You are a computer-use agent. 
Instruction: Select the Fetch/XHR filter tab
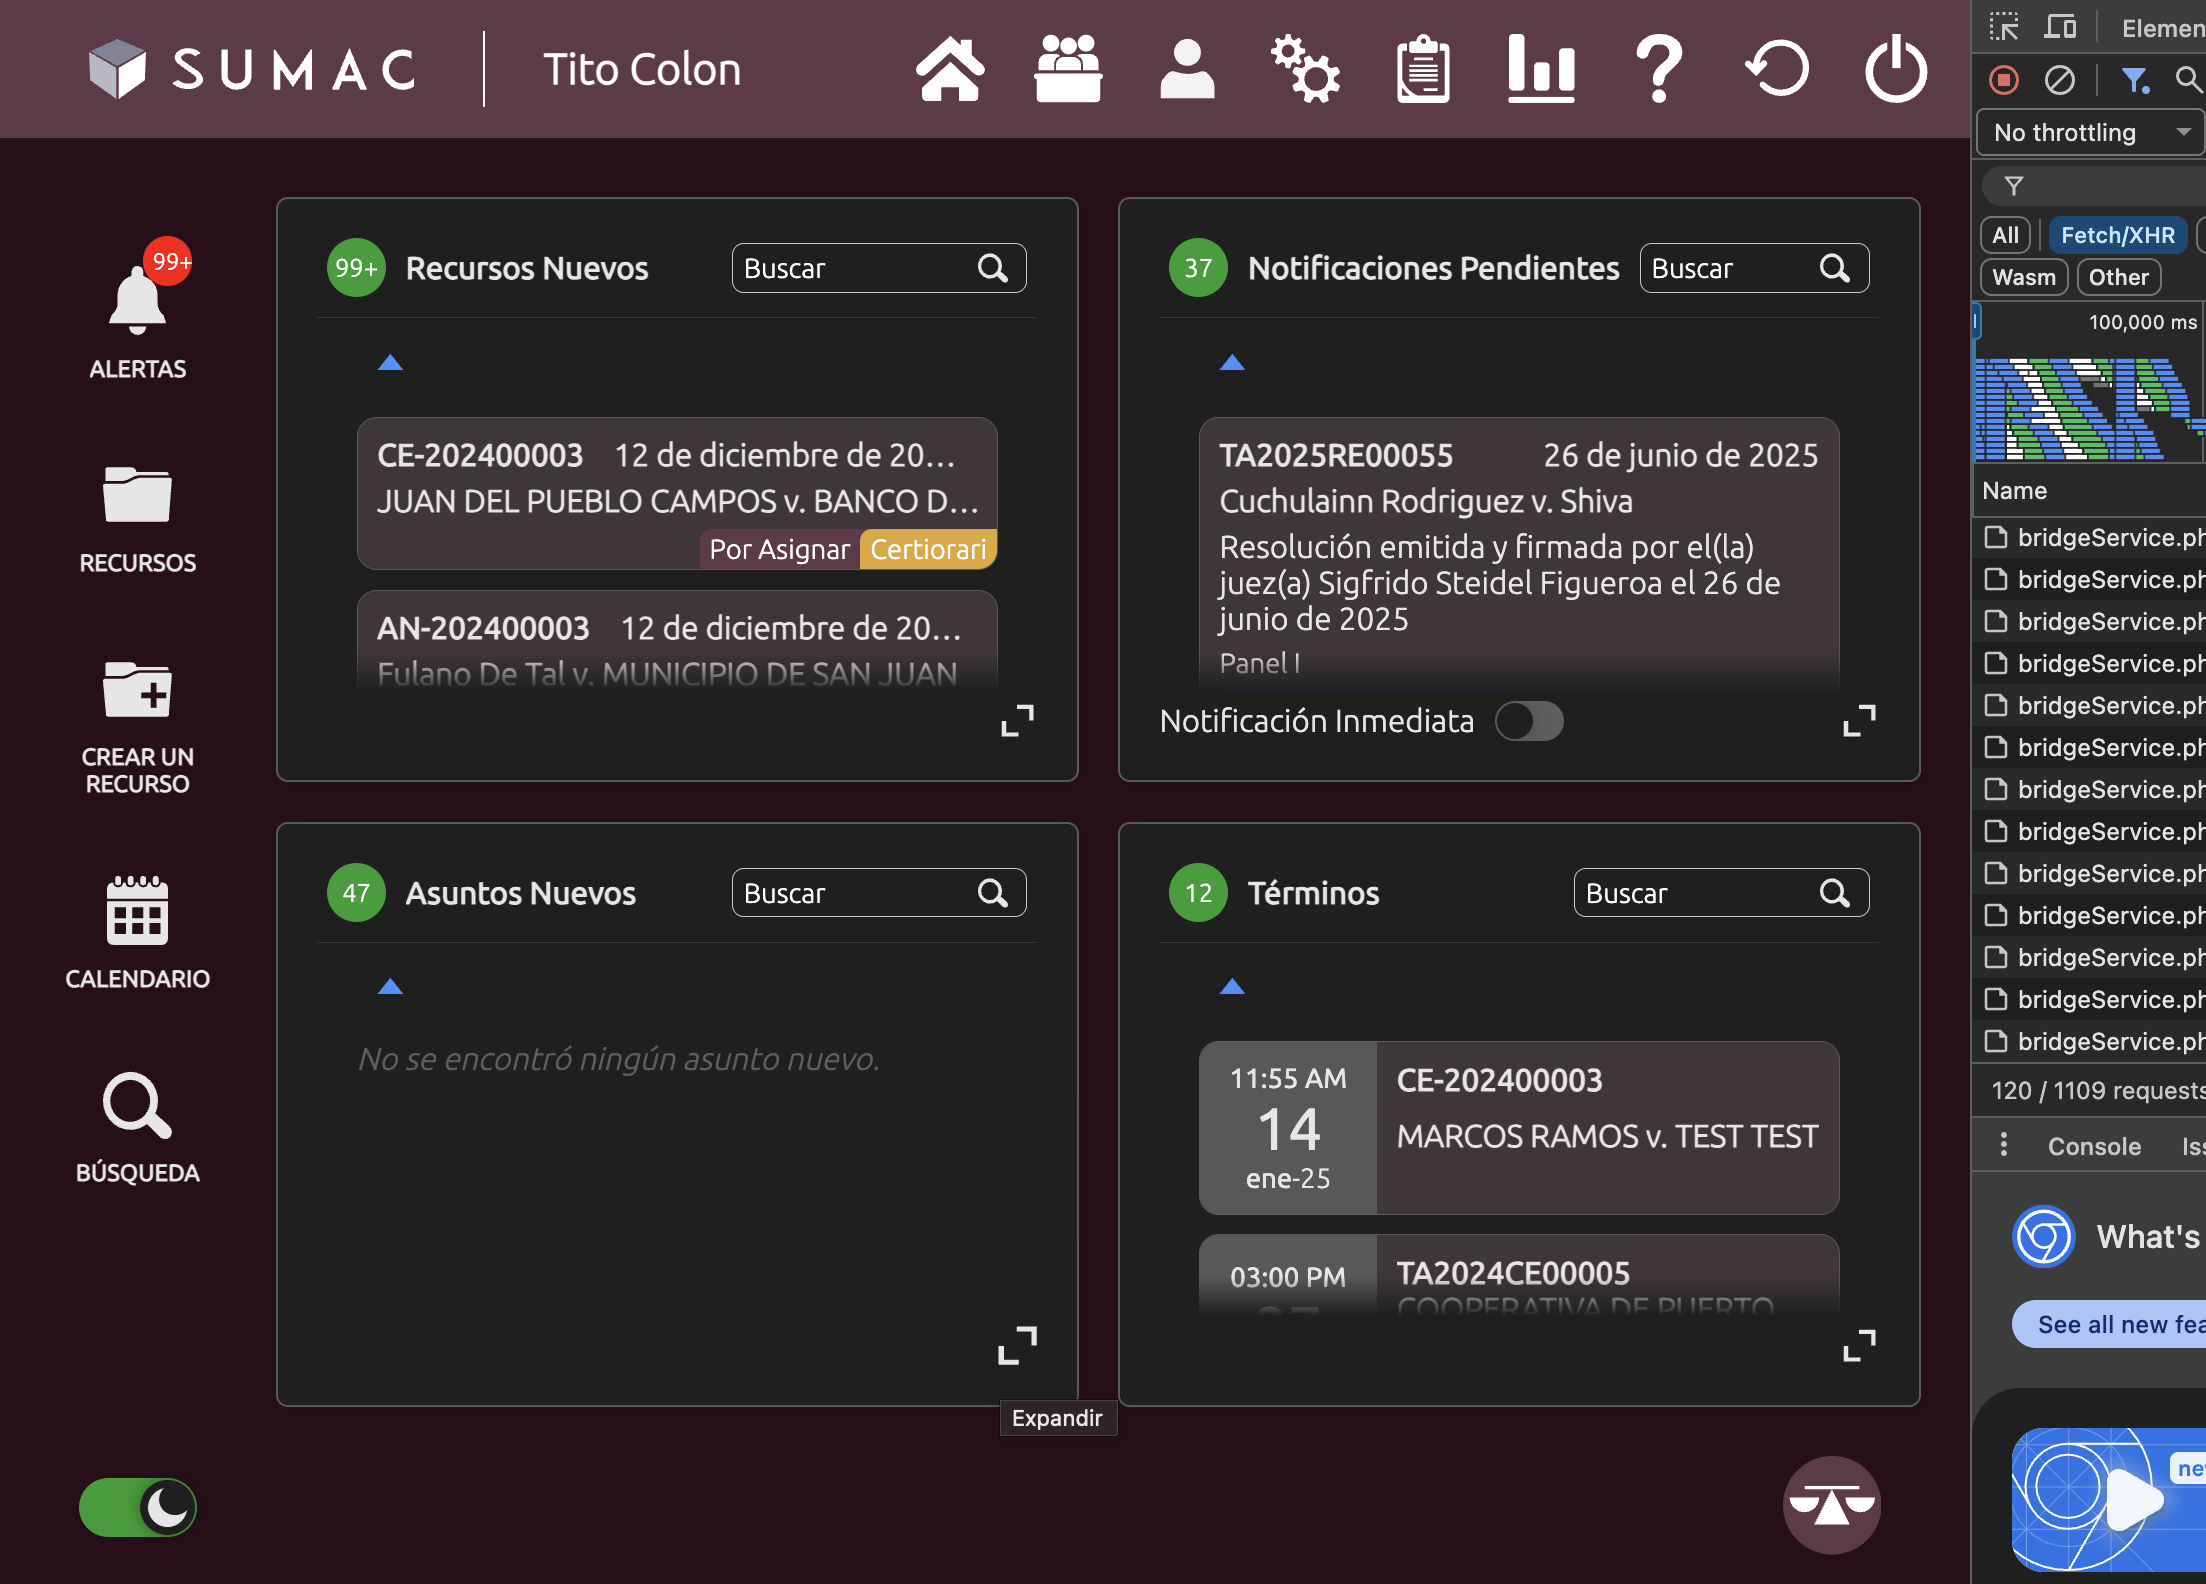tap(2117, 235)
